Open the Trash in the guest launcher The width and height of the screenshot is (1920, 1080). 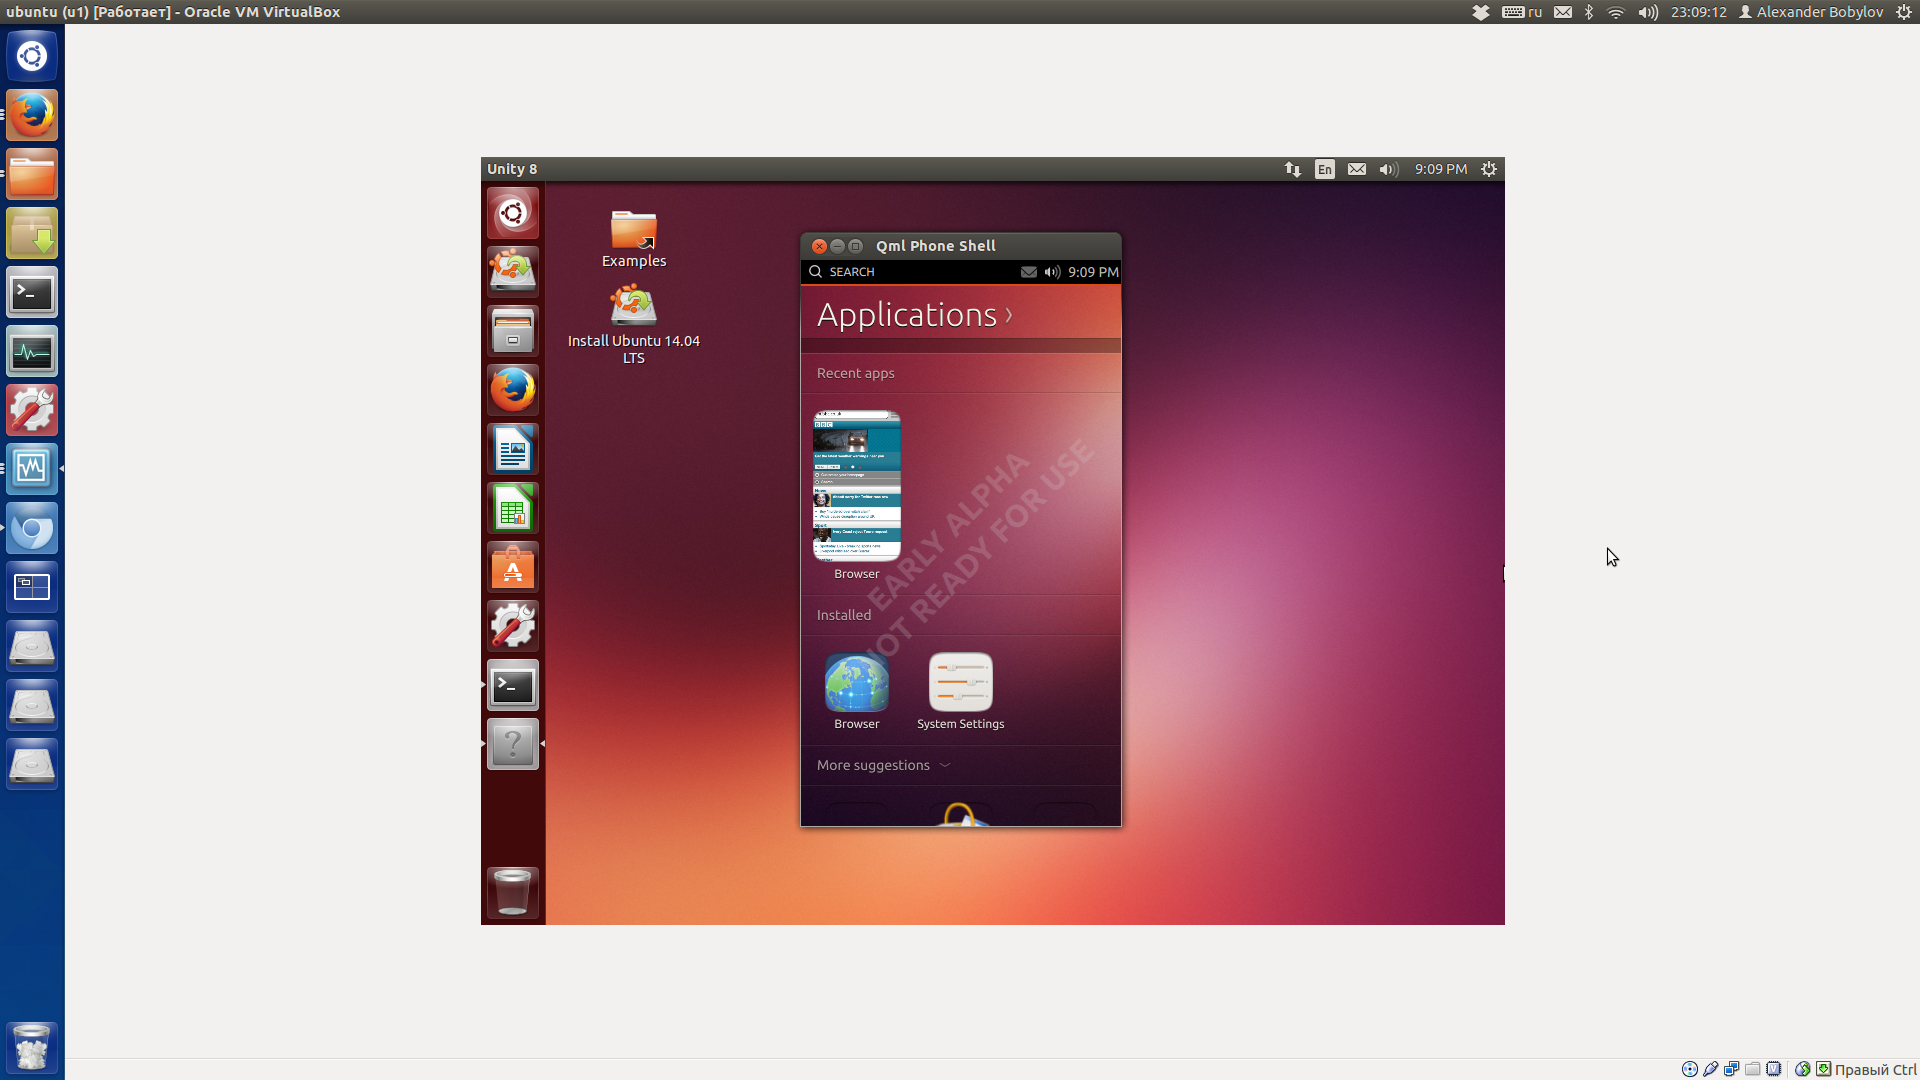(x=513, y=892)
